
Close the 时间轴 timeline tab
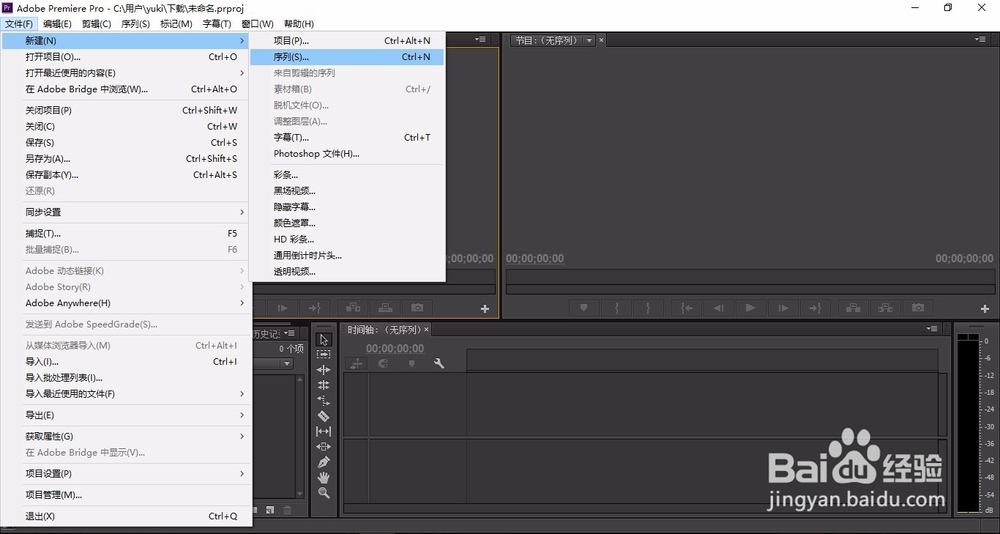pyautogui.click(x=427, y=329)
